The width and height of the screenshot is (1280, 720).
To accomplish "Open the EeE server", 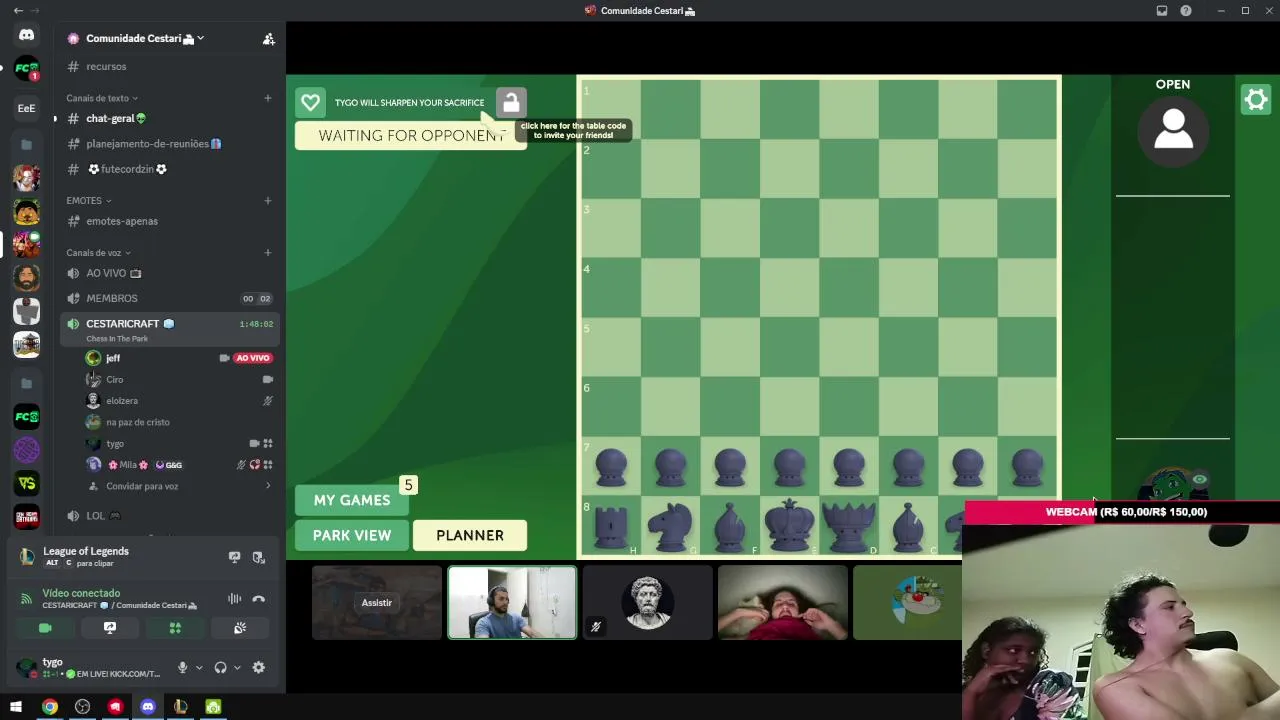I will (27, 108).
